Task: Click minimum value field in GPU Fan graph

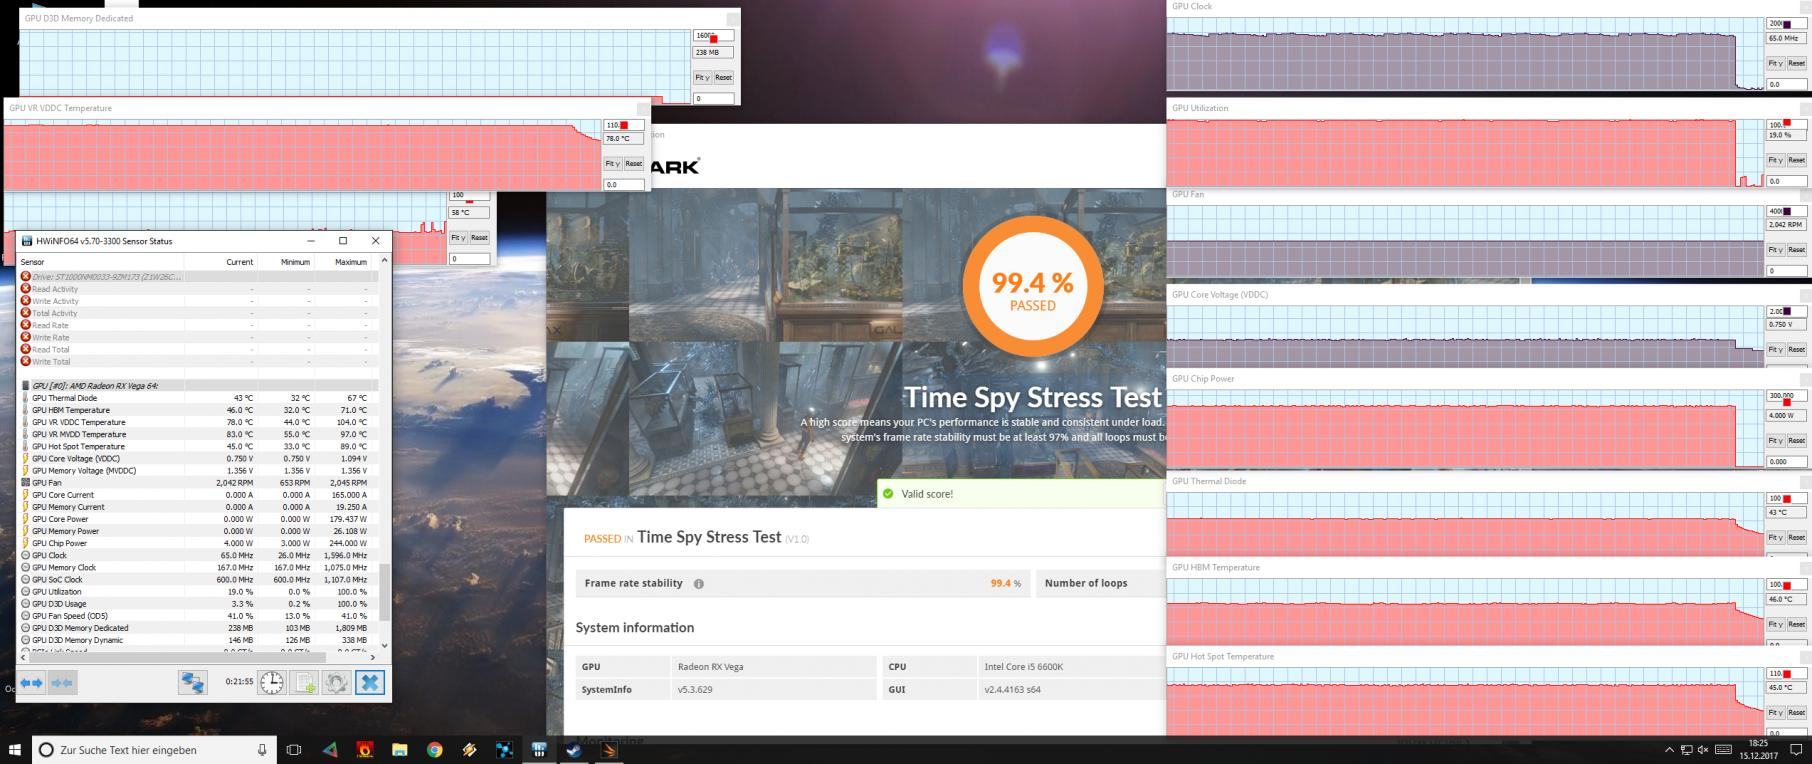Action: click(x=1786, y=270)
